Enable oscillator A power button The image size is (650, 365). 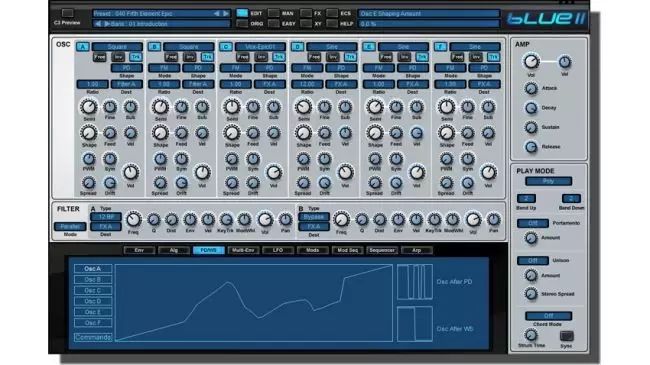click(x=82, y=47)
